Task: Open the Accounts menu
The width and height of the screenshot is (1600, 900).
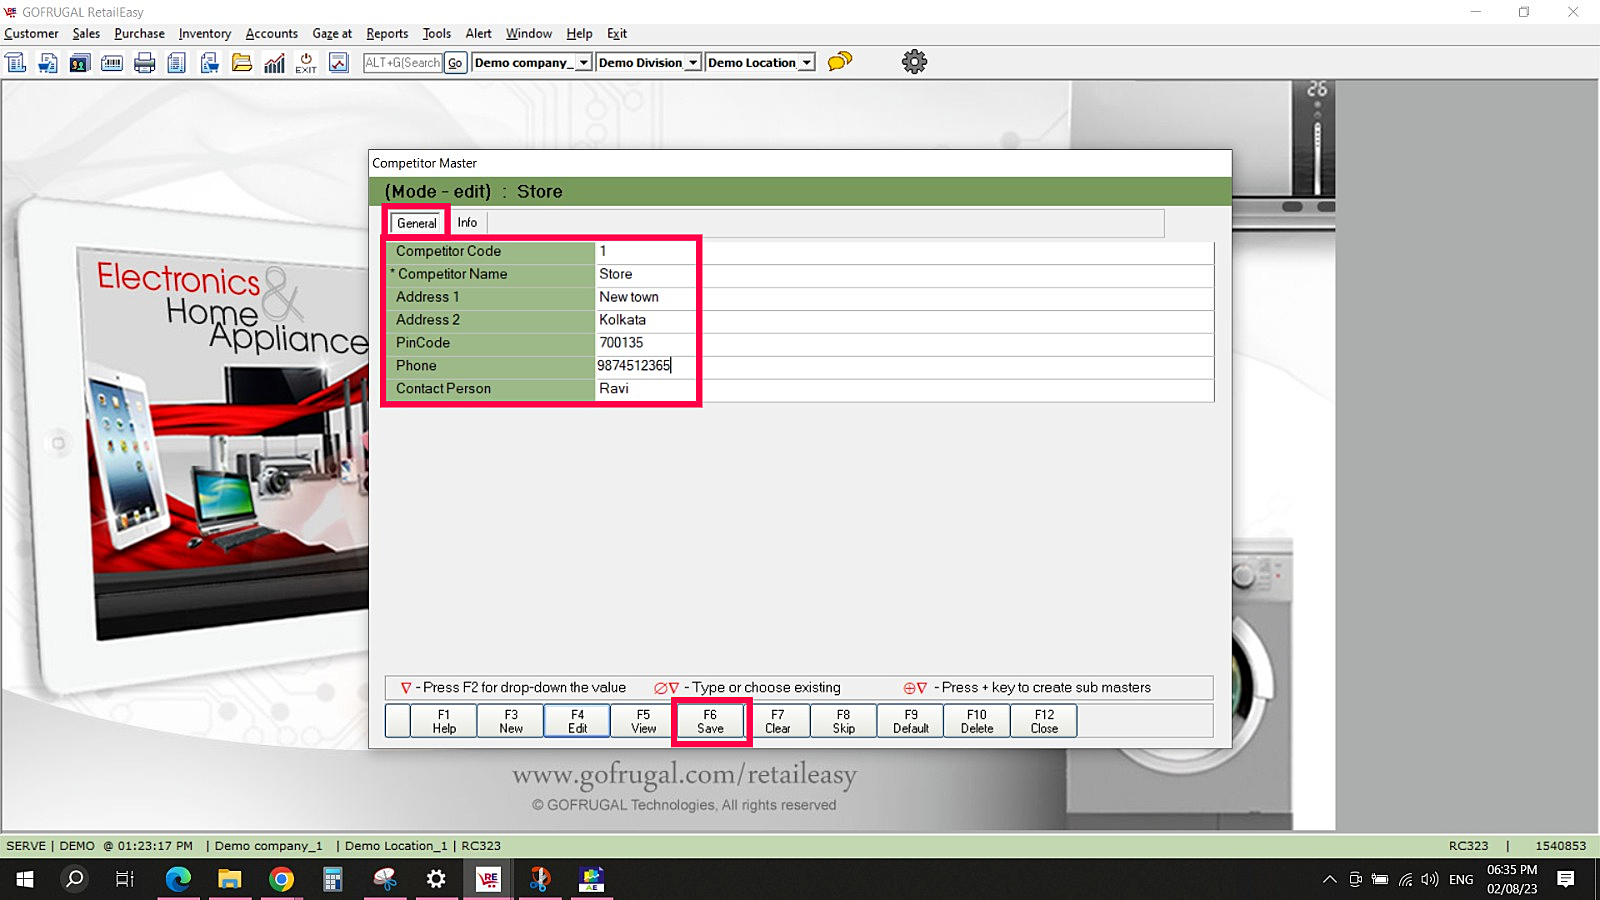Action: pyautogui.click(x=271, y=33)
